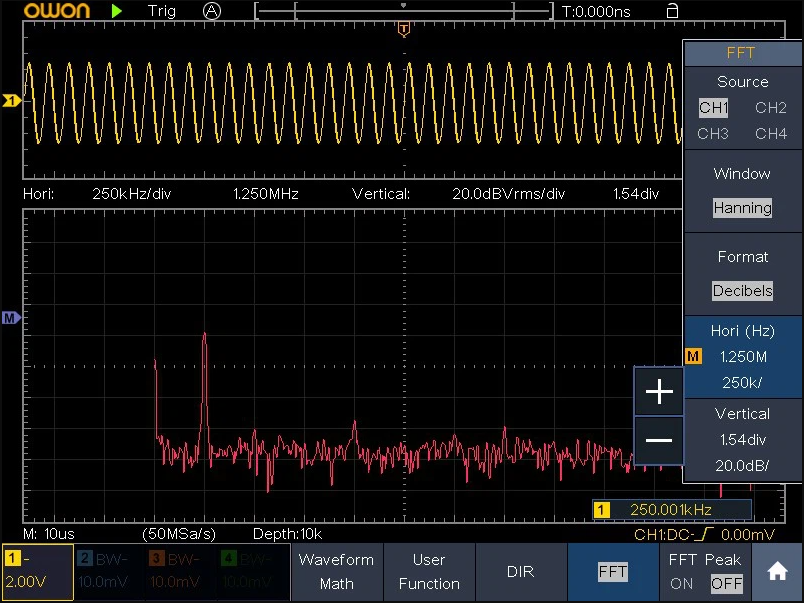This screenshot has width=804, height=603.
Task: Select CH1 as FFT source
Action: (713, 108)
